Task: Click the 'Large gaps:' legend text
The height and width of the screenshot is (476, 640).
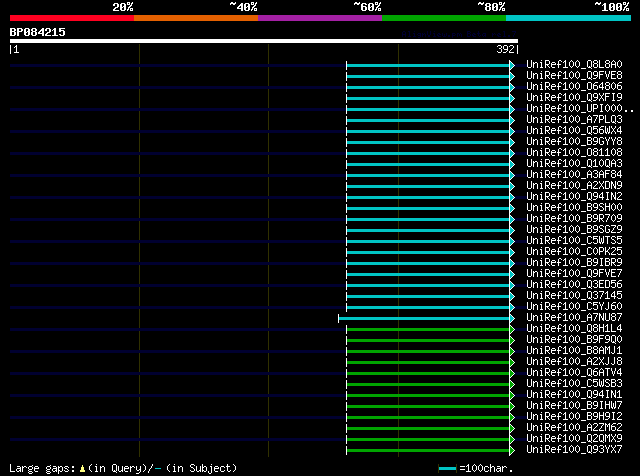Action: coord(42,469)
